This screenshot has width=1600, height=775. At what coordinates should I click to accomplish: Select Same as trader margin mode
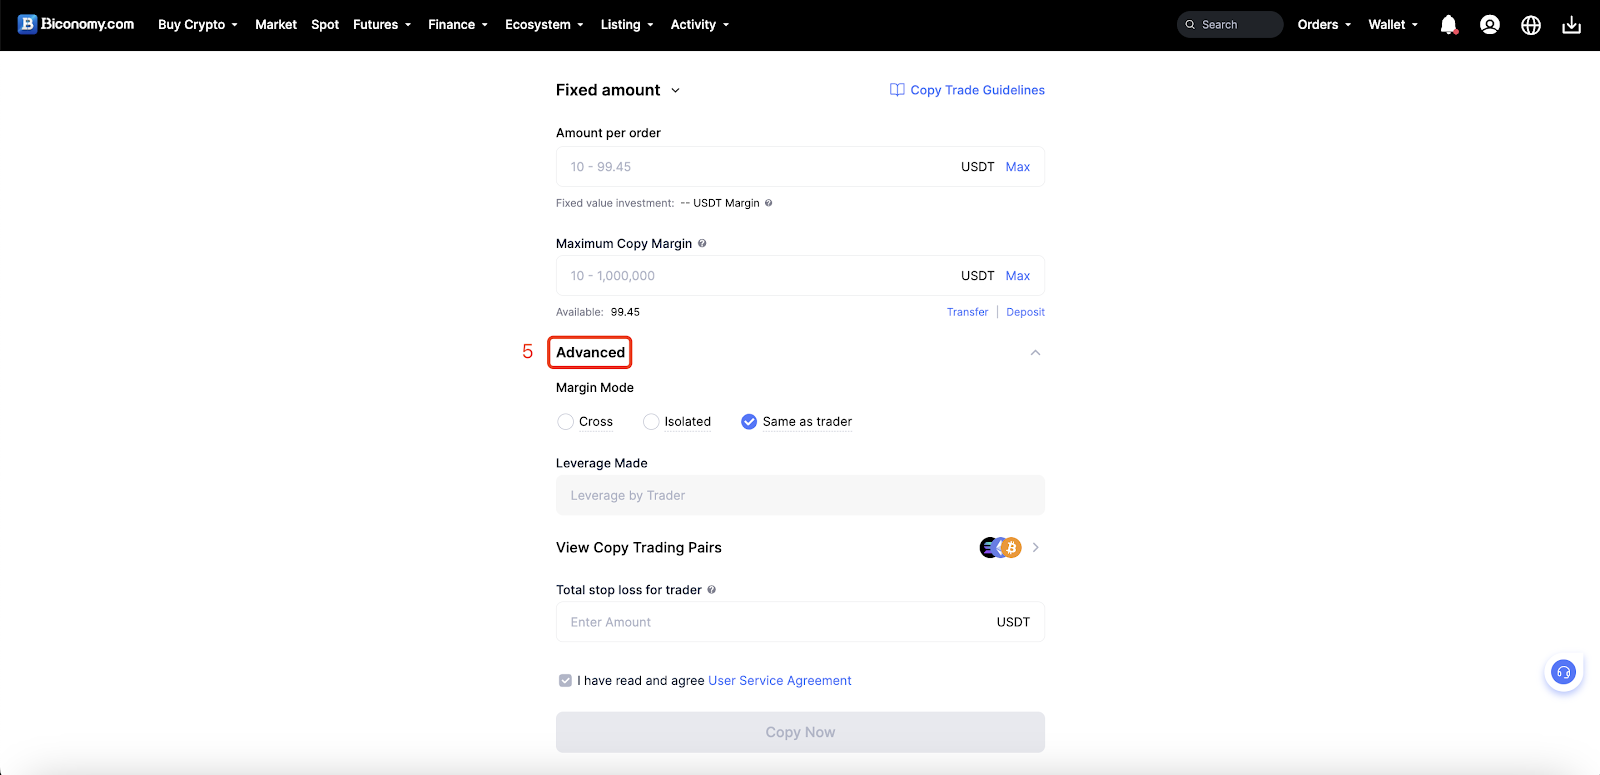tap(749, 422)
